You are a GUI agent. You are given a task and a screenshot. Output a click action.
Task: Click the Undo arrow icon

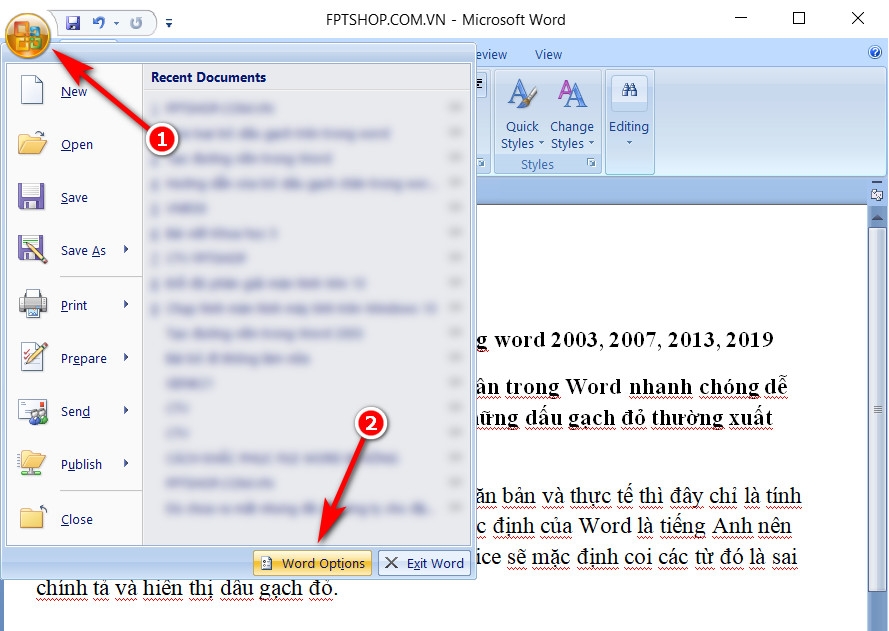coord(99,23)
